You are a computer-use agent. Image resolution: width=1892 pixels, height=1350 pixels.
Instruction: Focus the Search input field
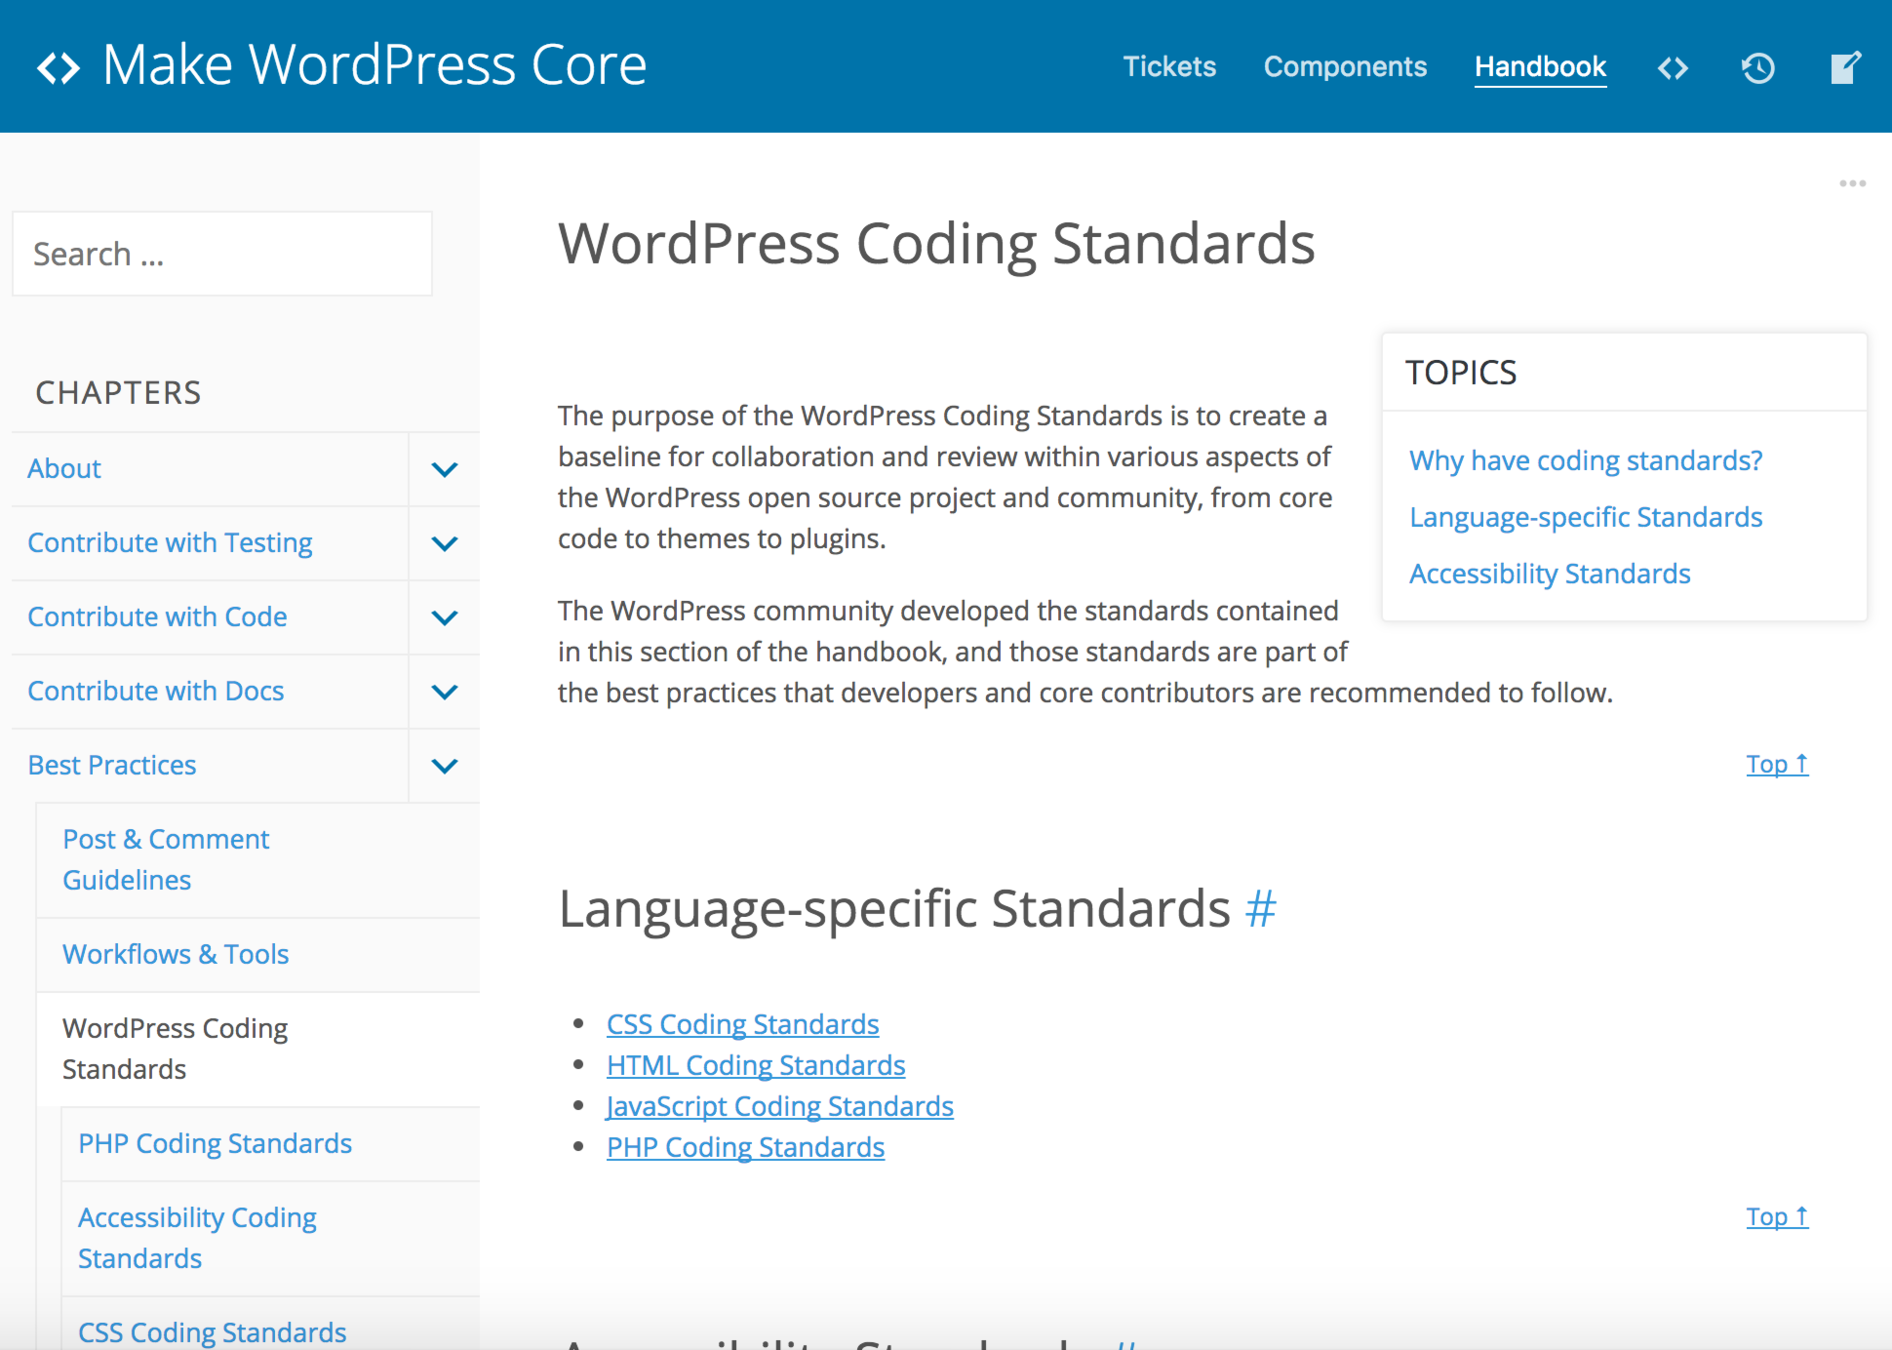click(222, 254)
